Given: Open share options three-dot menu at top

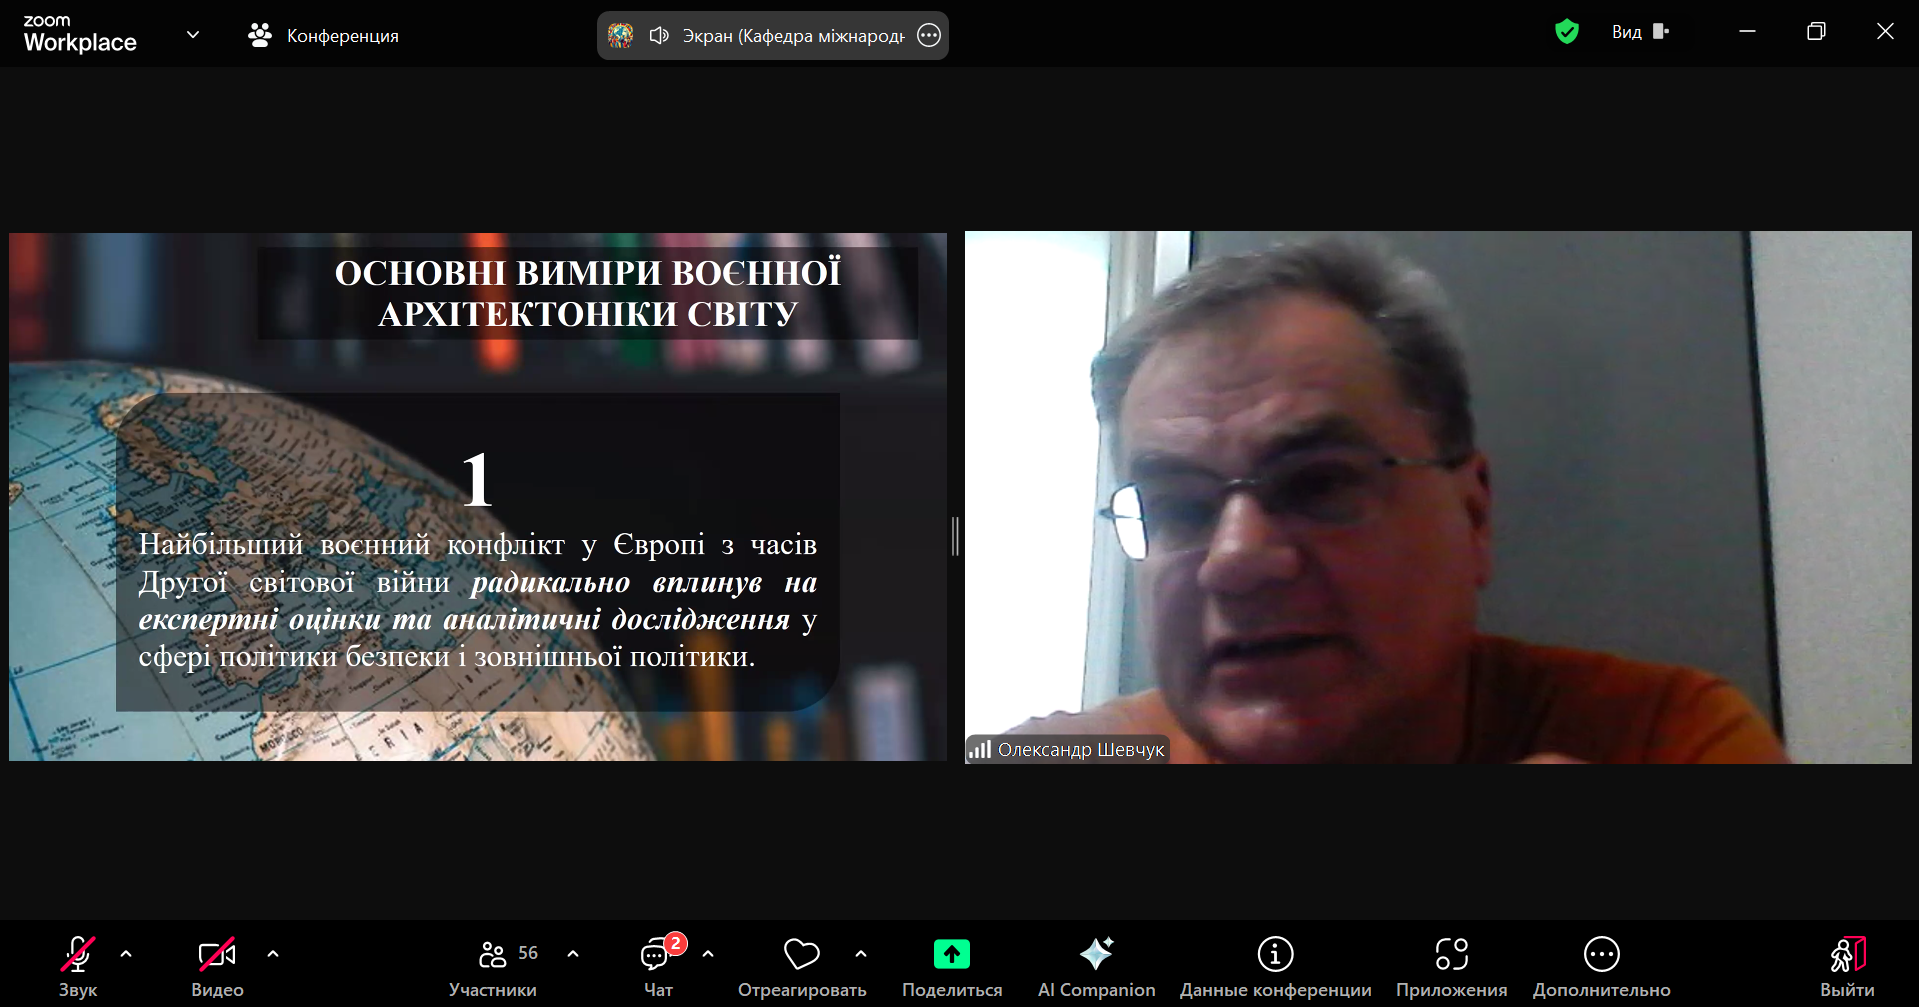Looking at the screenshot, I should (929, 36).
